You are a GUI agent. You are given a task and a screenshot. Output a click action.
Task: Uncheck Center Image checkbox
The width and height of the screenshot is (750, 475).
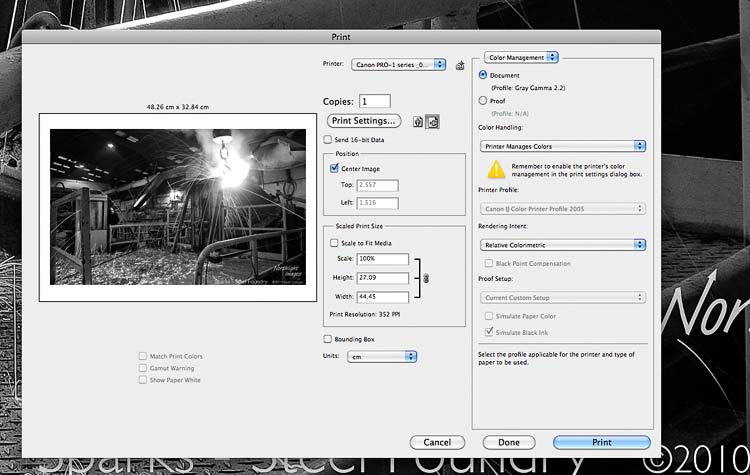click(334, 168)
